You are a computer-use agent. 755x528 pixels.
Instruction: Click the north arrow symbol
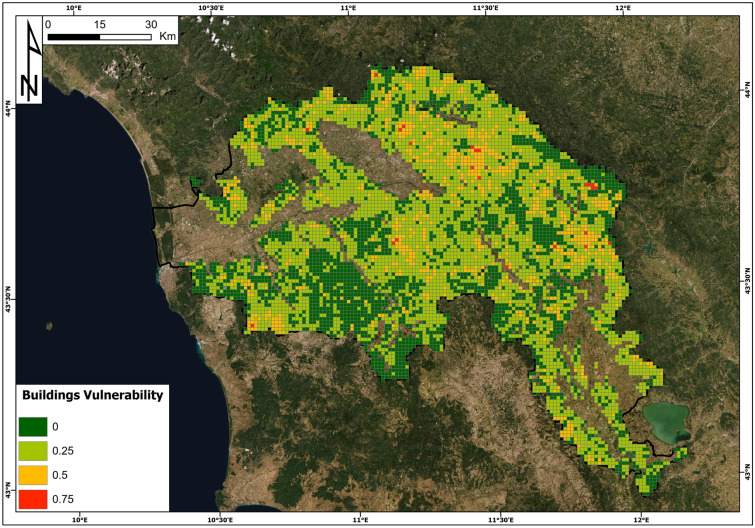[x=31, y=60]
